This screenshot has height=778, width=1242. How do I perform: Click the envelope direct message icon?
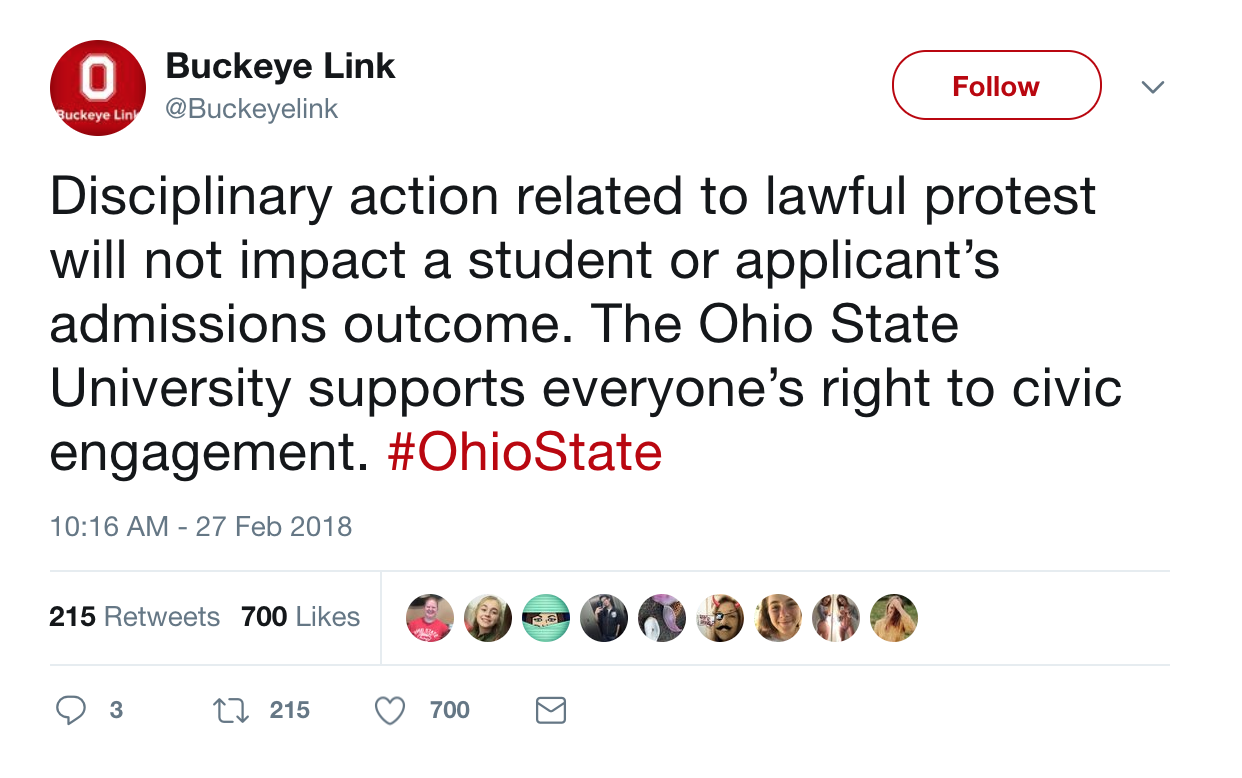[x=551, y=710]
